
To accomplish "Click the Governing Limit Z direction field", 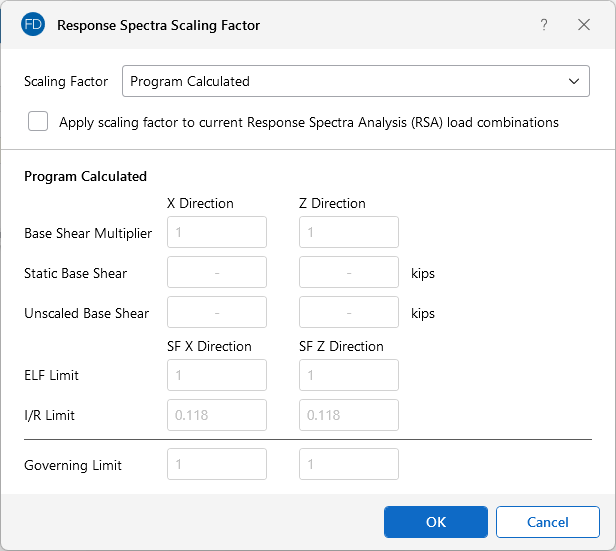I will 349,464.
